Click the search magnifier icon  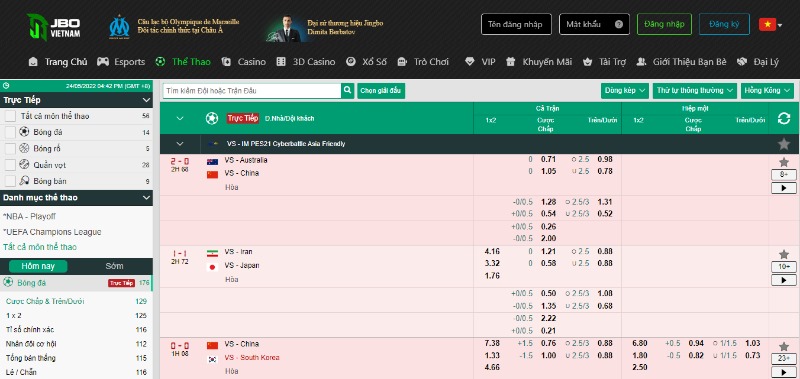[347, 91]
